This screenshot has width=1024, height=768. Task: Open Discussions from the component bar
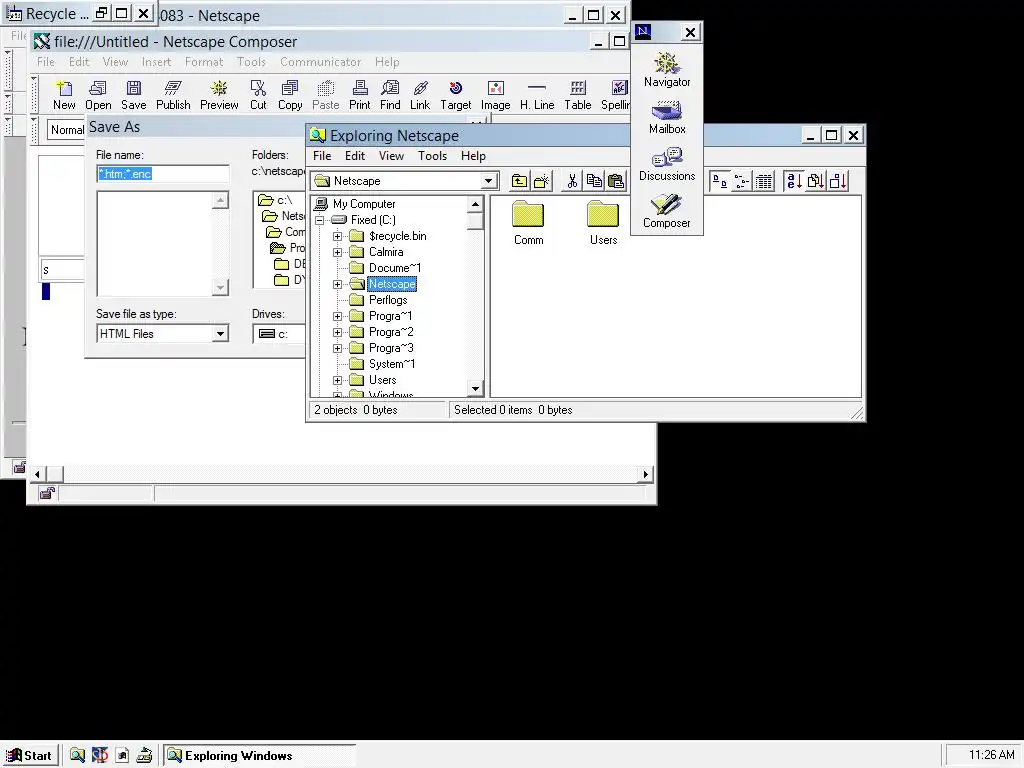tap(667, 165)
